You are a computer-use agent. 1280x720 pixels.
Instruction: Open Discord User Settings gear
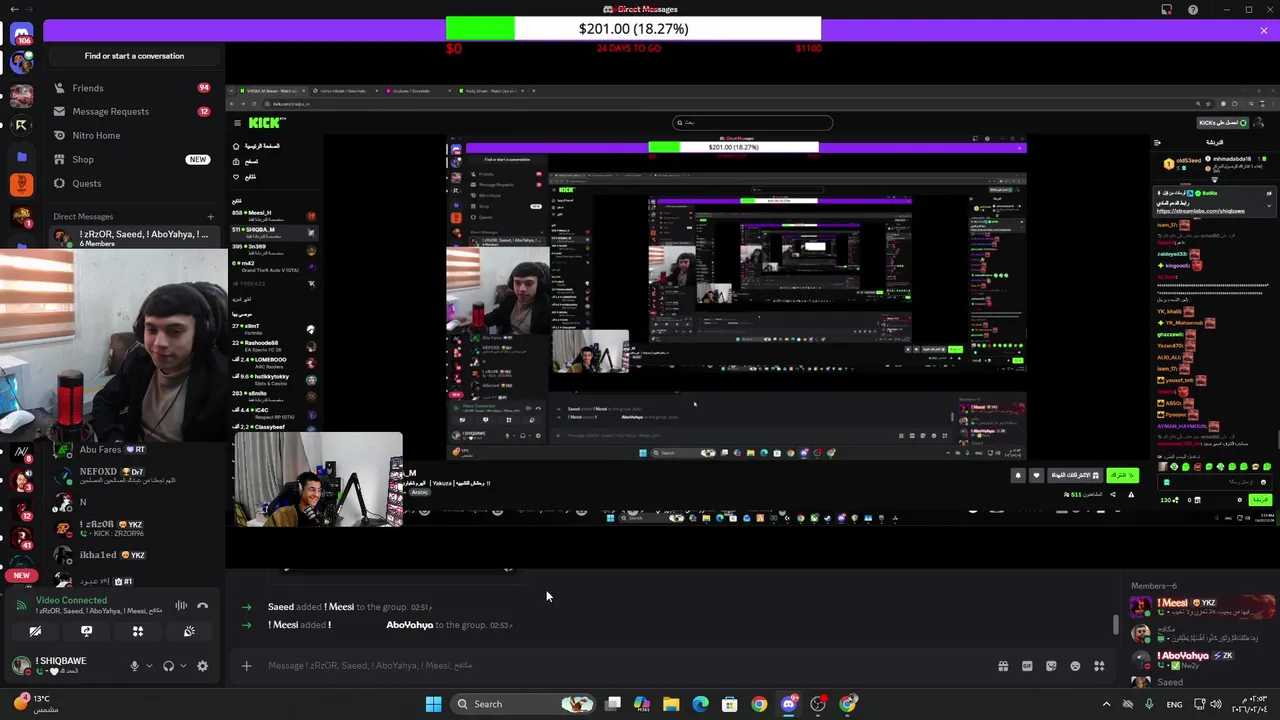point(202,666)
